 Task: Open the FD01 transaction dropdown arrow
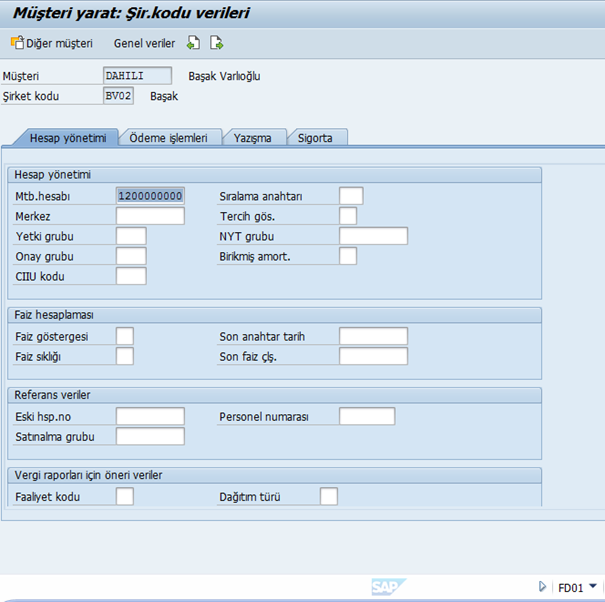point(593,587)
